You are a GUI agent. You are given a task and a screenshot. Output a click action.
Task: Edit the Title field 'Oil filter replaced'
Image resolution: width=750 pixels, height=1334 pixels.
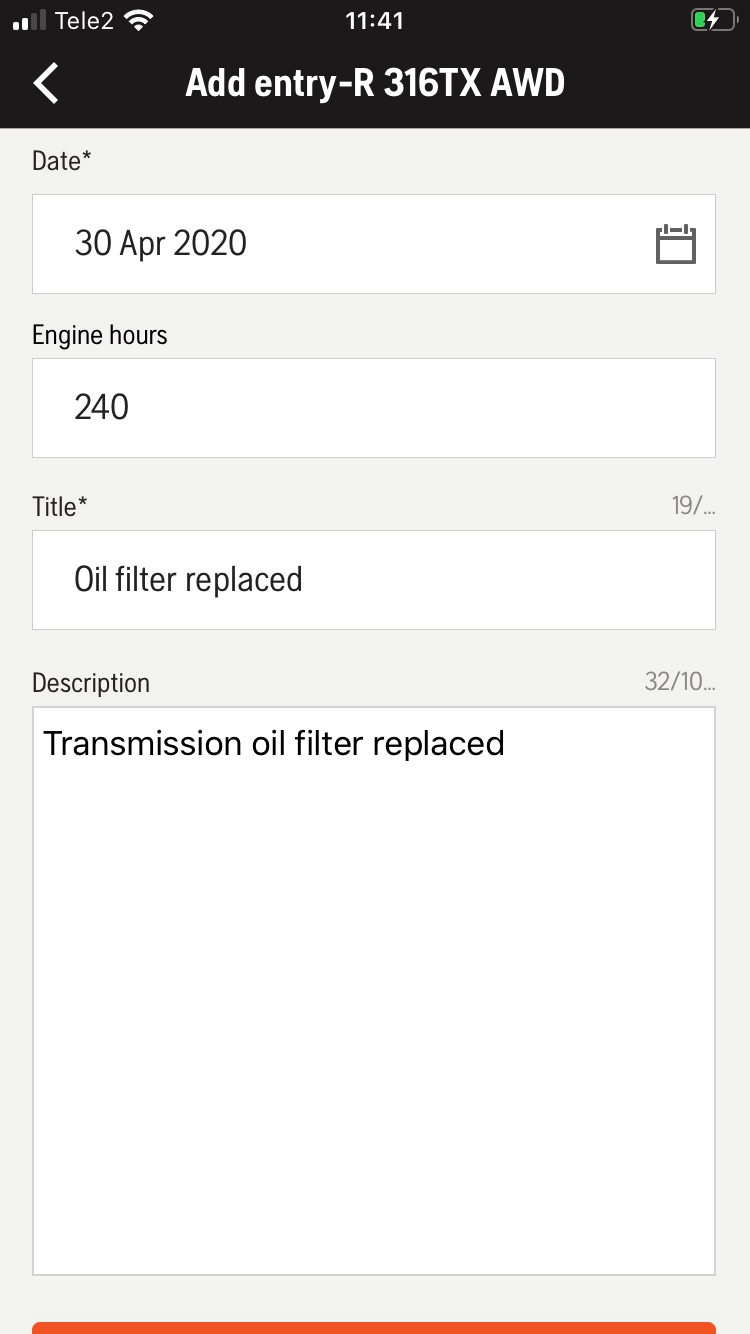pos(373,580)
